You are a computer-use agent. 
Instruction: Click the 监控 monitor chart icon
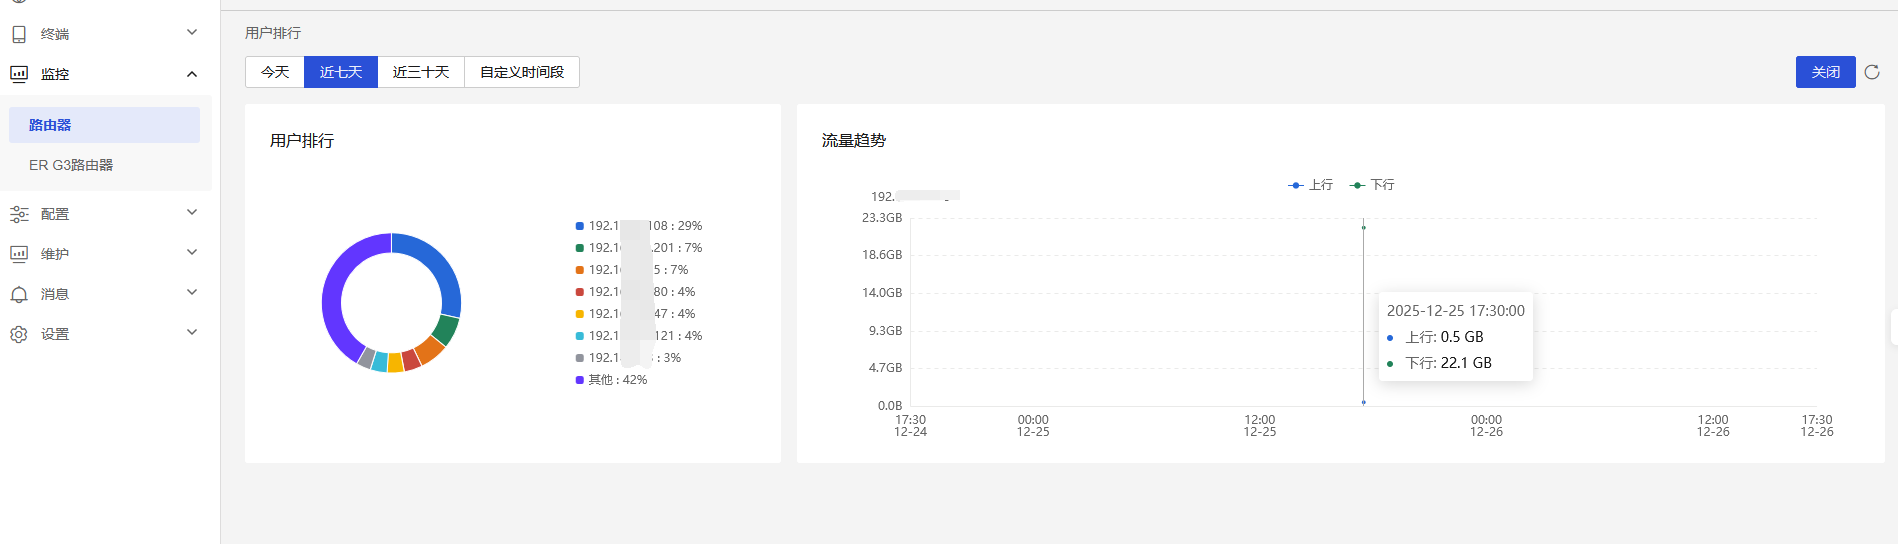(19, 74)
